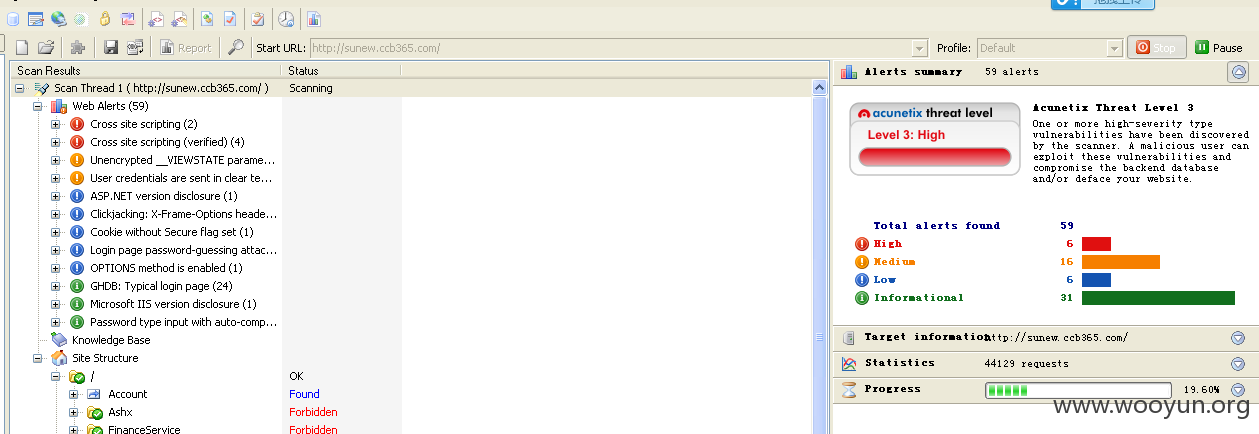The image size is (1259, 434).
Task: Open the clipboard checklist icon
Action: (x=258, y=18)
